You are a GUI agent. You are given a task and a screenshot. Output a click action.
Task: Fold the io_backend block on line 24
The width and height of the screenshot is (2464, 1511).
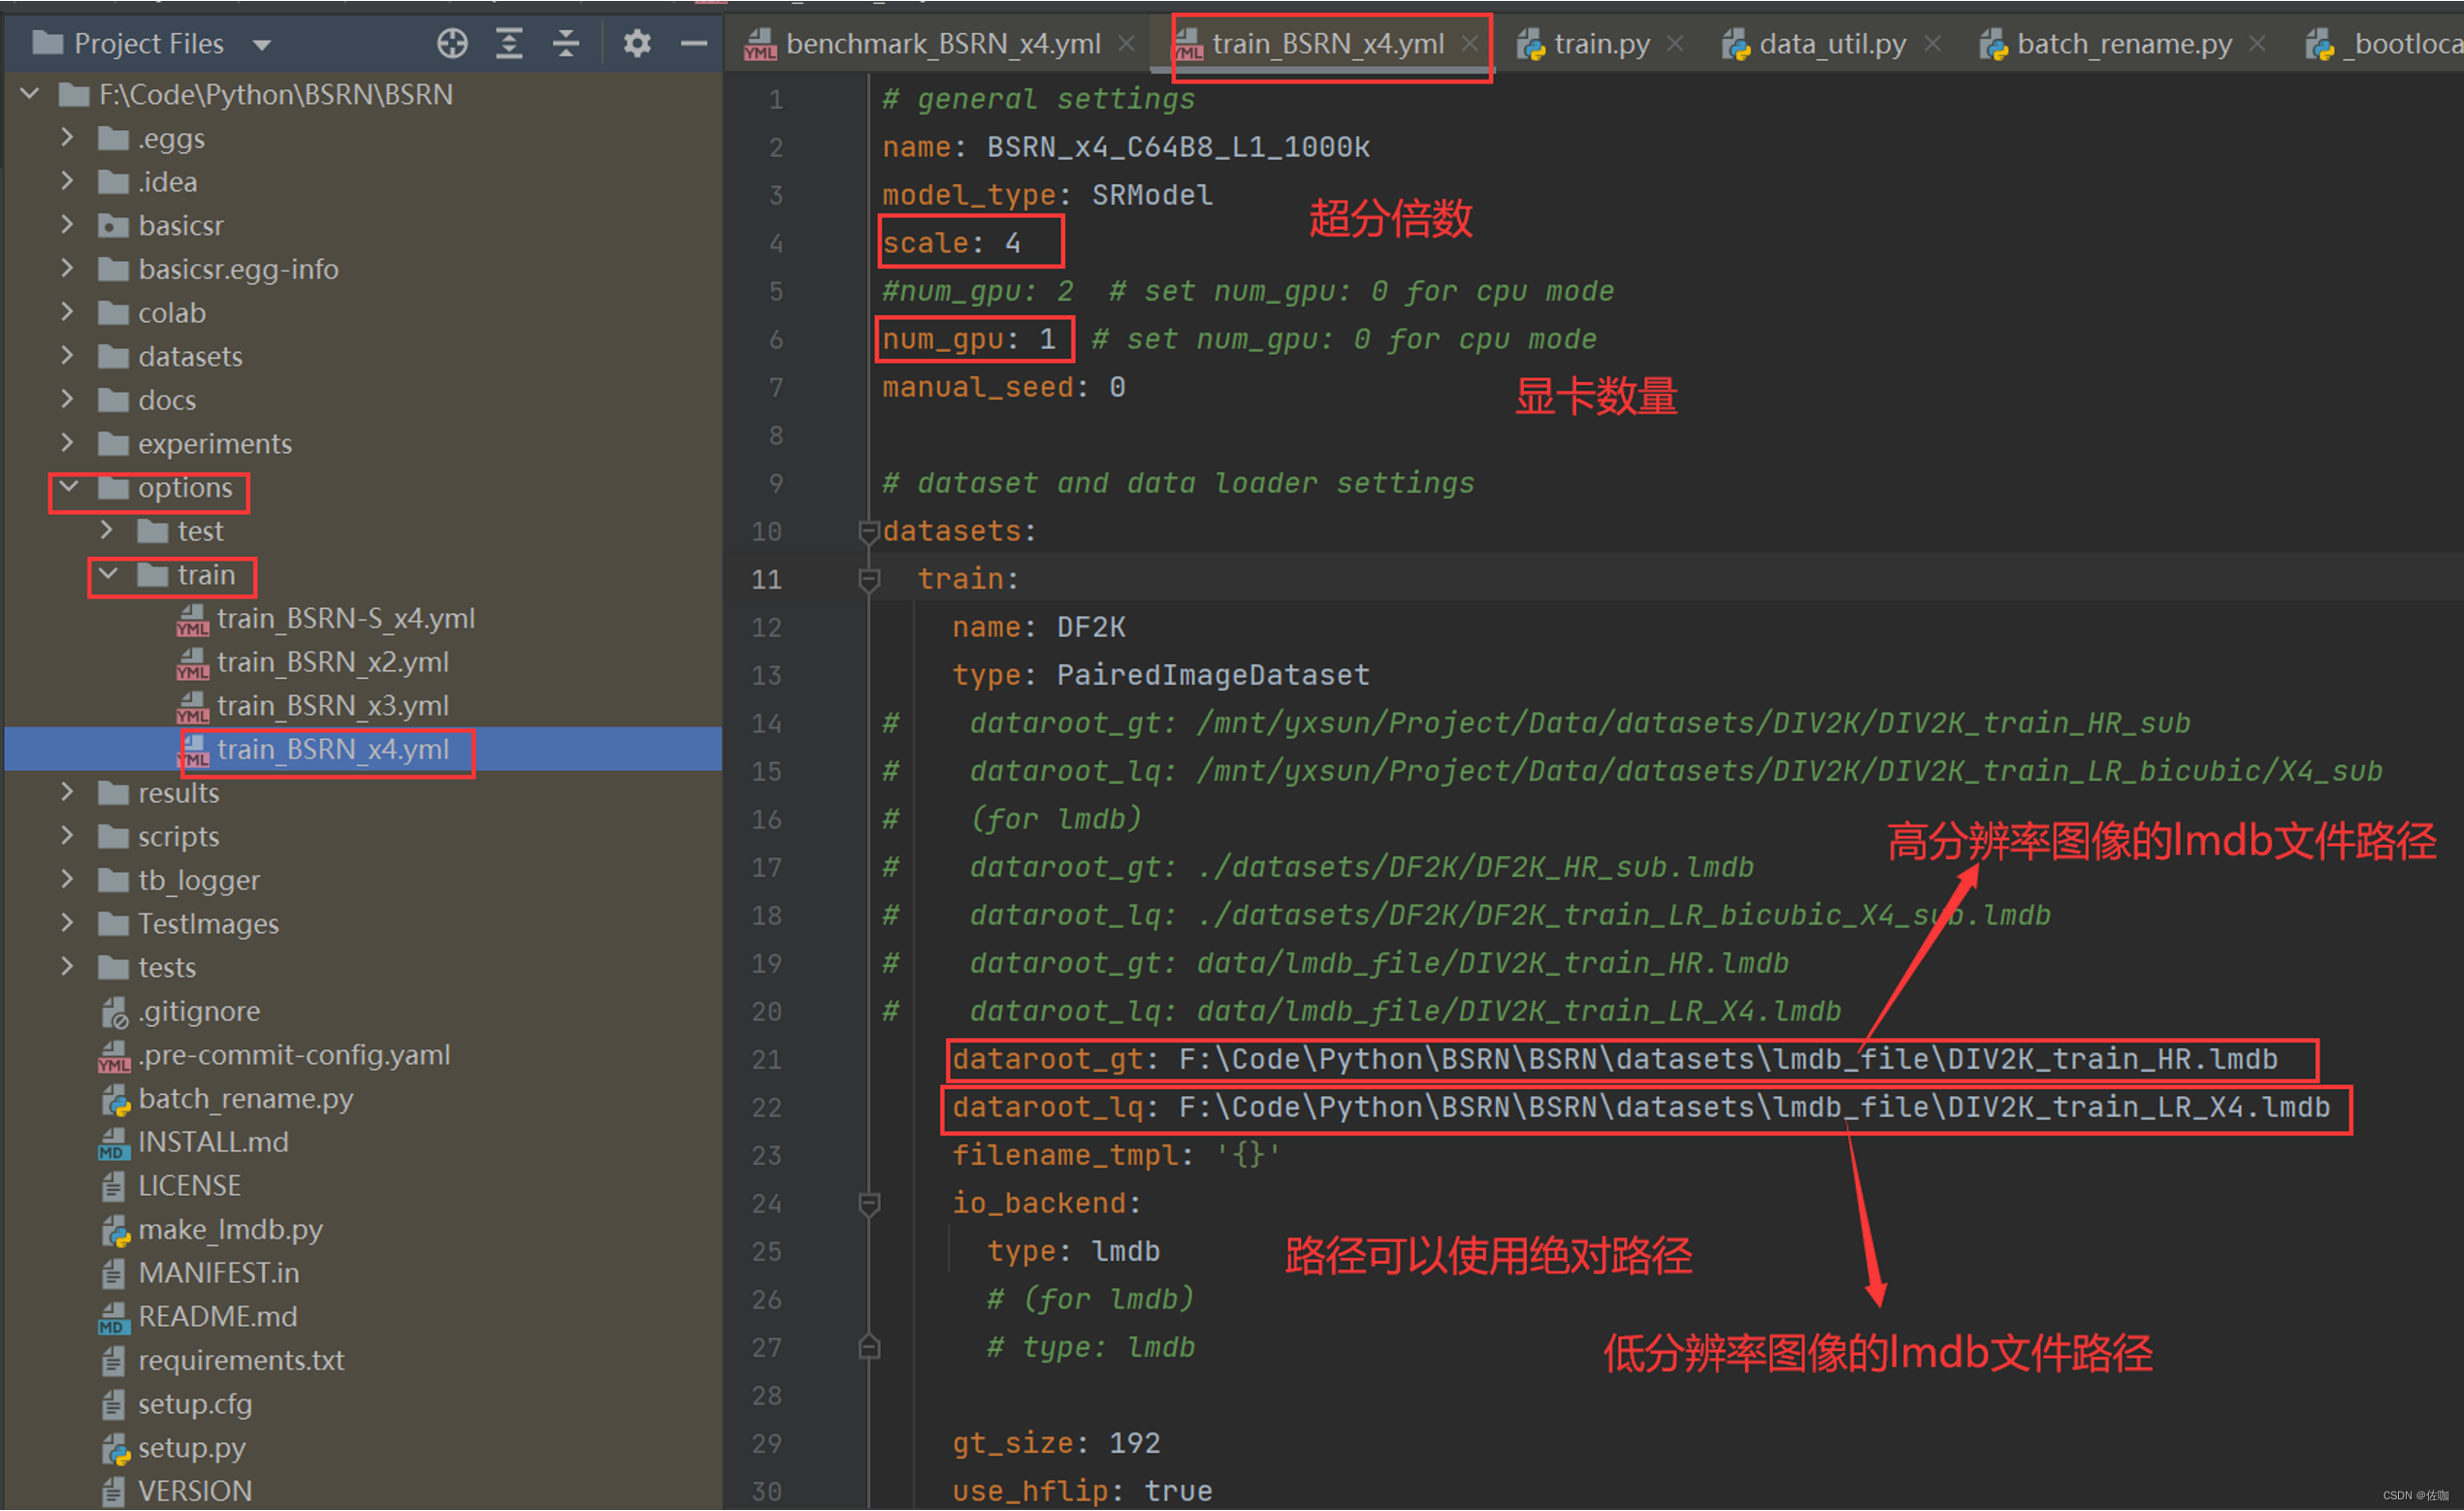(x=868, y=1203)
